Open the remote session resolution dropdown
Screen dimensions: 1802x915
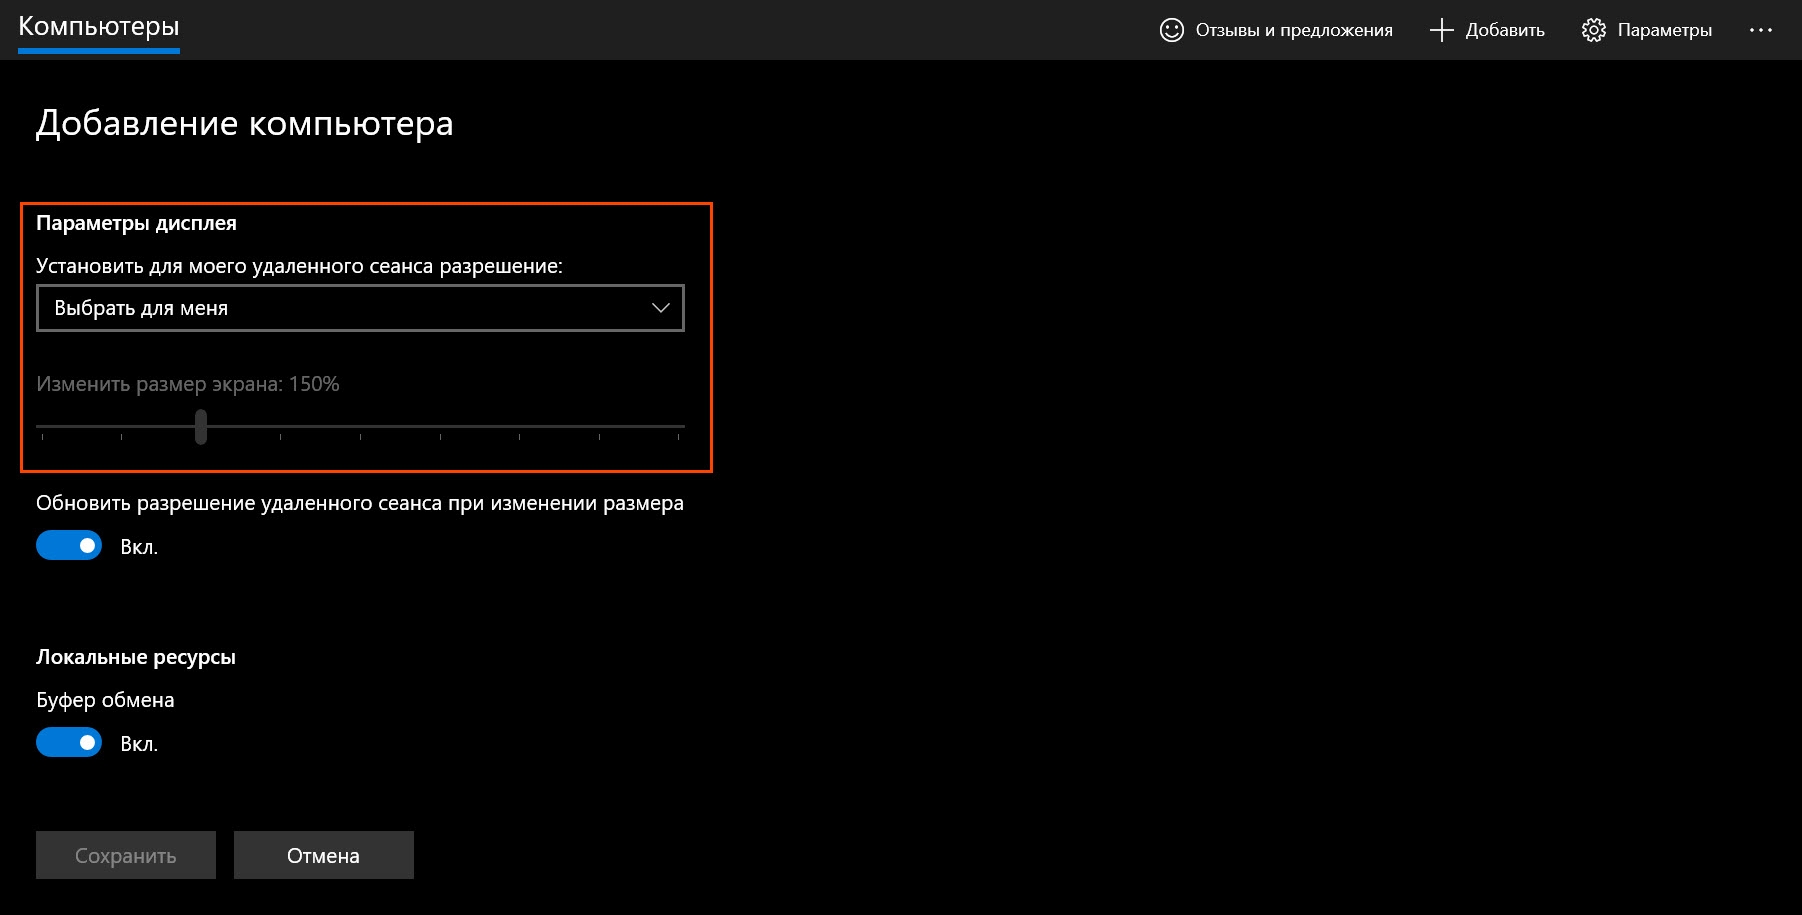click(360, 308)
